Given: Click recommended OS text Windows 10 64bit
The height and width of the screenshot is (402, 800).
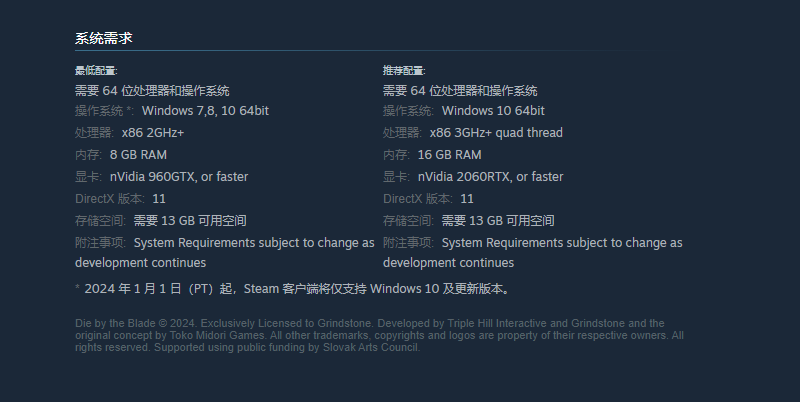Looking at the screenshot, I should click(493, 111).
